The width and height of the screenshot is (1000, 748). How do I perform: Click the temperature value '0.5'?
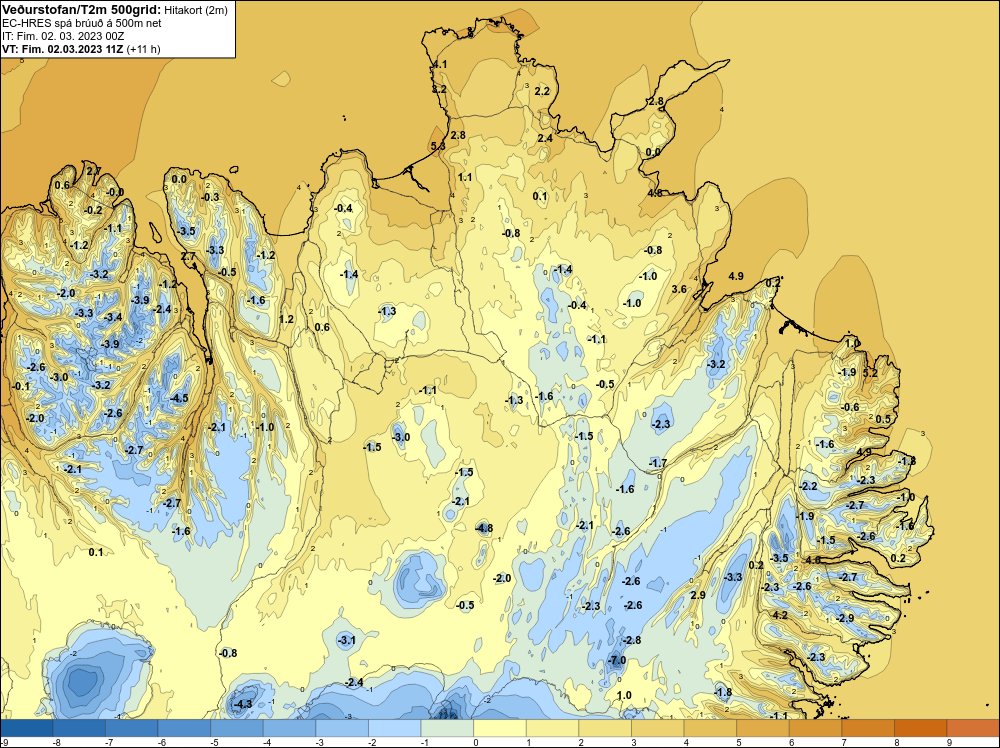[883, 419]
